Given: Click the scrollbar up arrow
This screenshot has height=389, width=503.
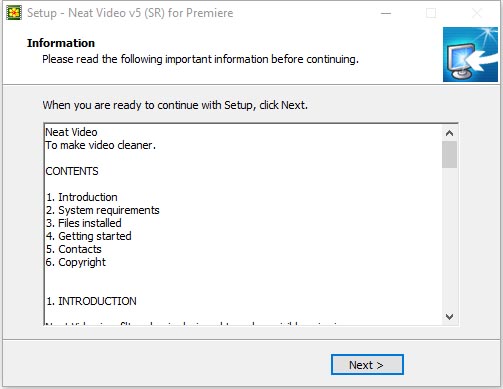Looking at the screenshot, I should (449, 133).
